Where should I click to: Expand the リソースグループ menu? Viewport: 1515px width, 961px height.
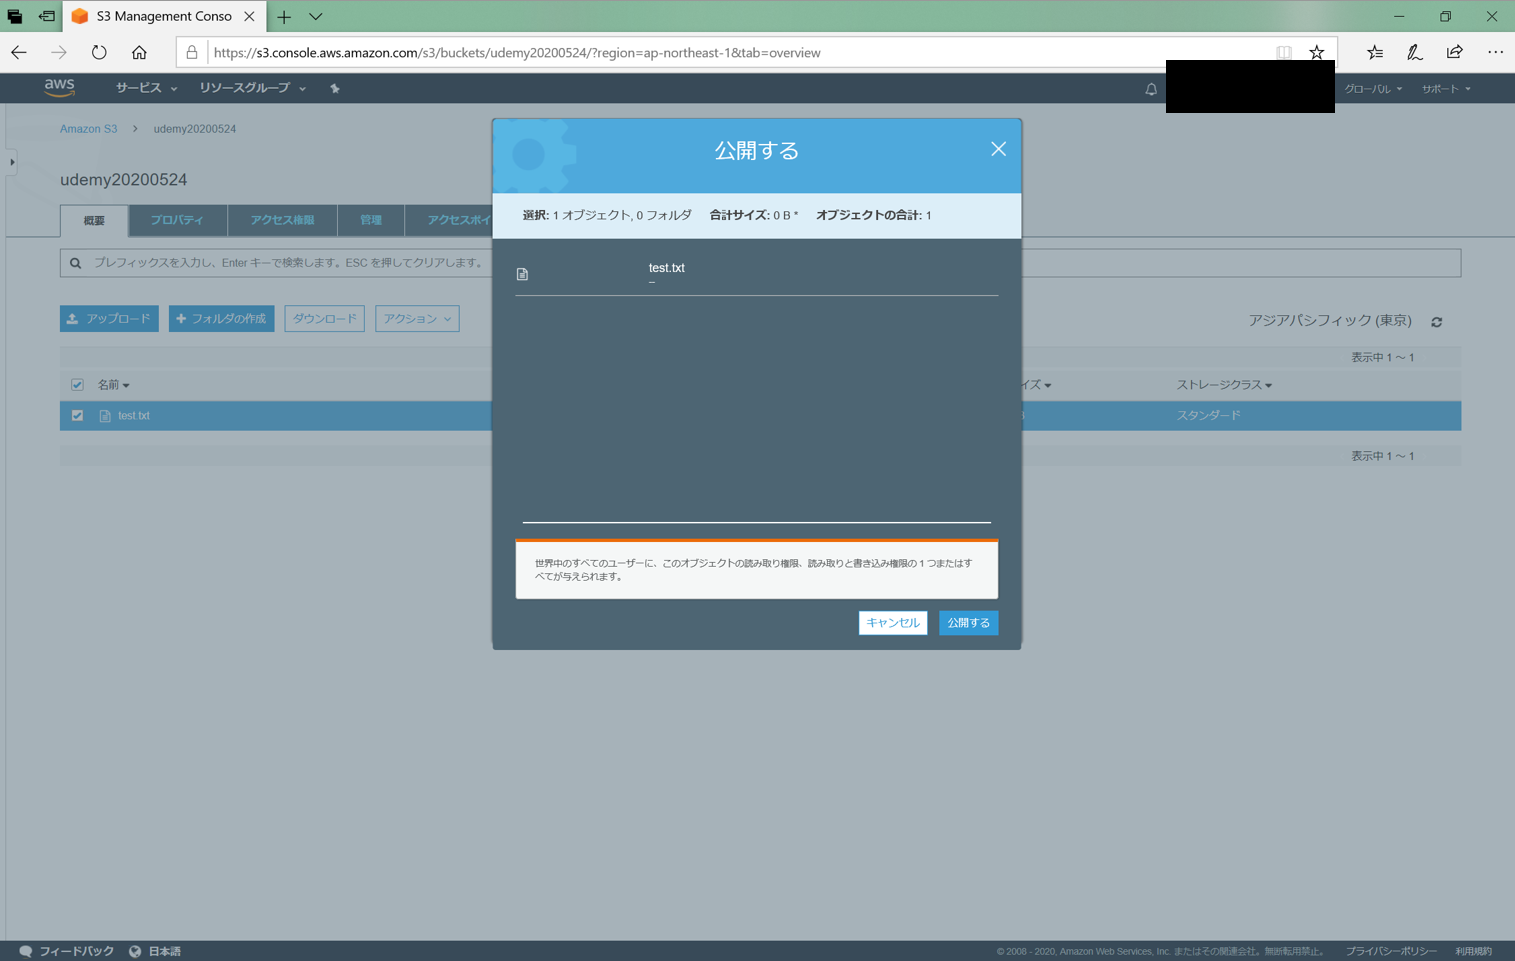pos(252,88)
